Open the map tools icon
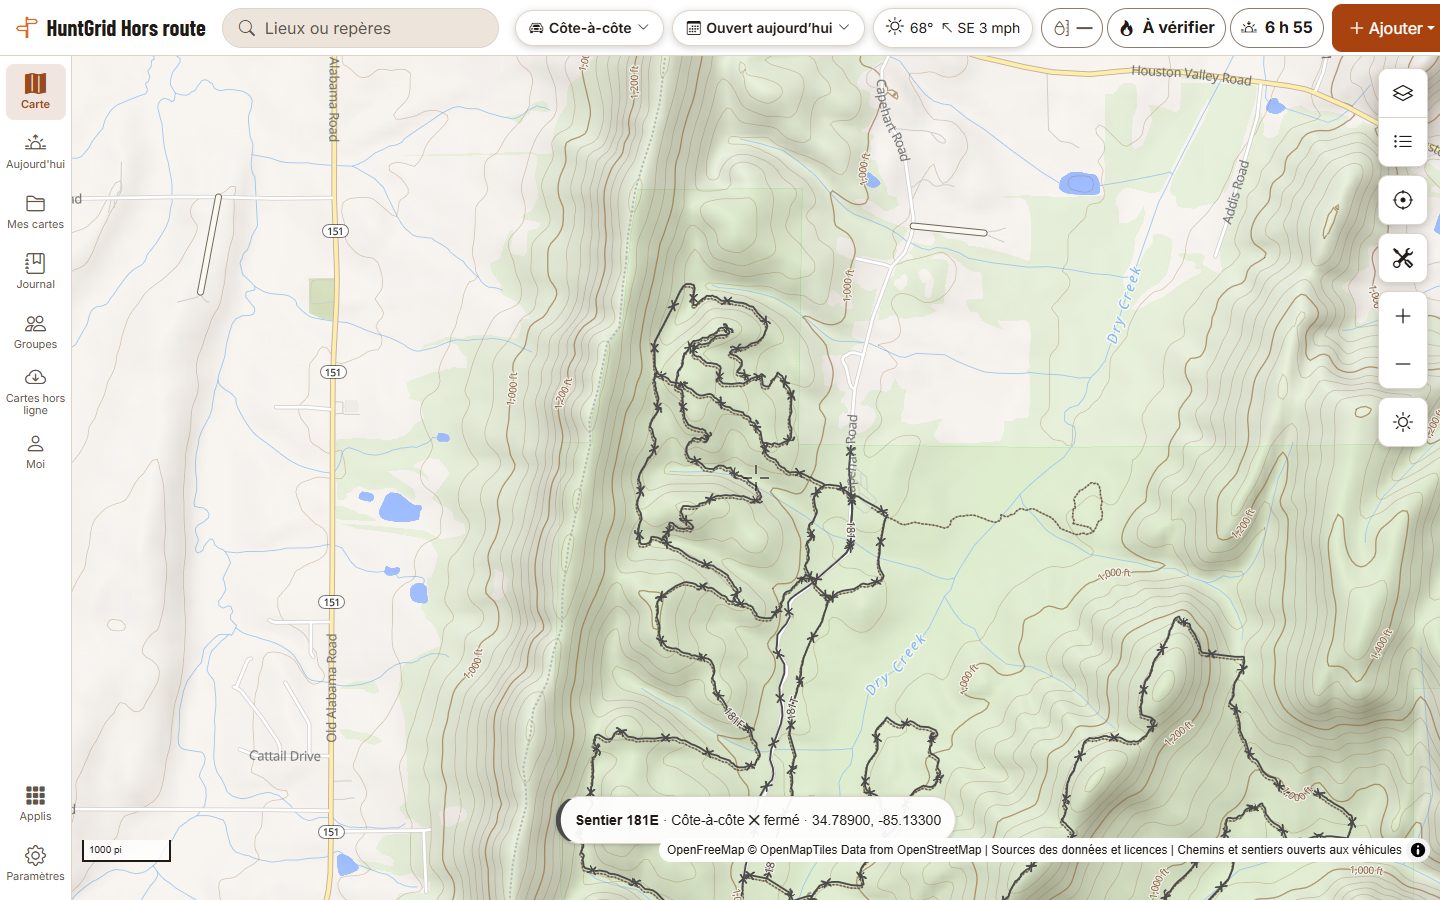This screenshot has height=900, width=1440. [1403, 259]
